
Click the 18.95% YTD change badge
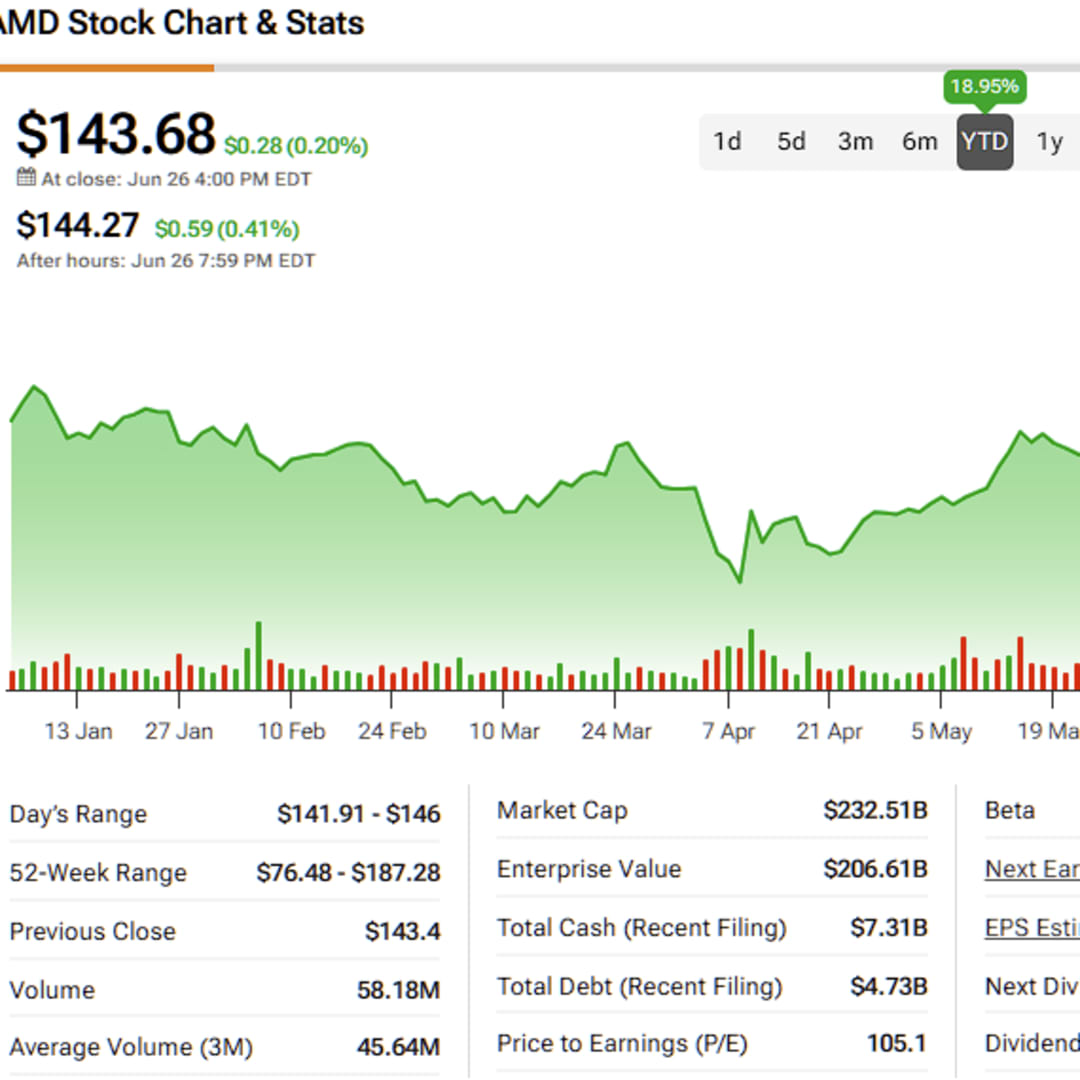(x=984, y=87)
